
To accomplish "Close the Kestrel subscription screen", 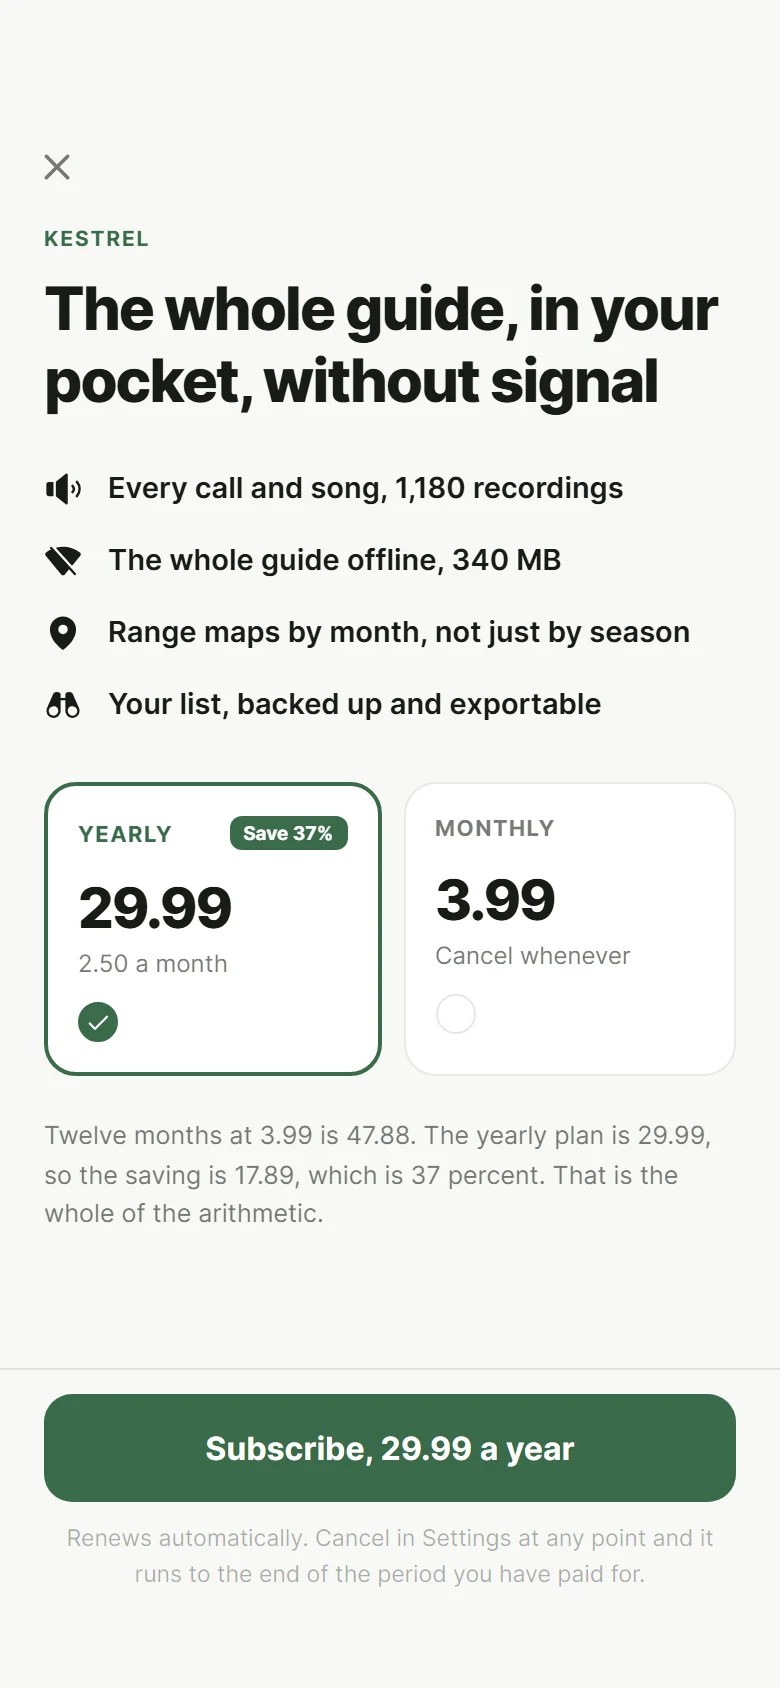I will coord(57,167).
